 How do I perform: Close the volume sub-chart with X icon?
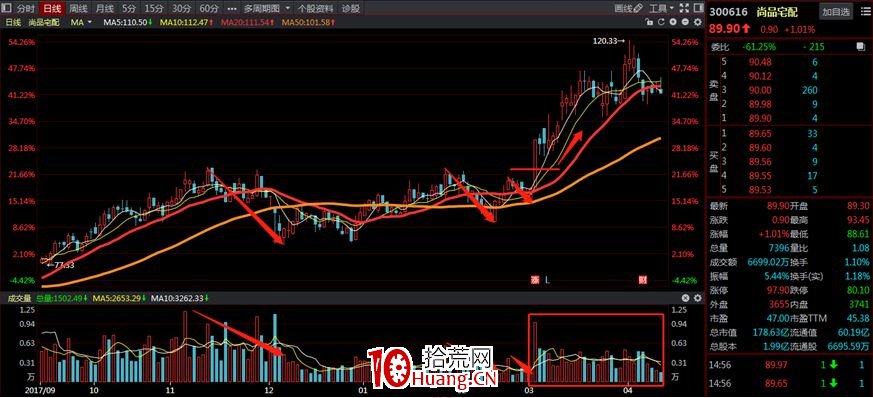pos(685,298)
